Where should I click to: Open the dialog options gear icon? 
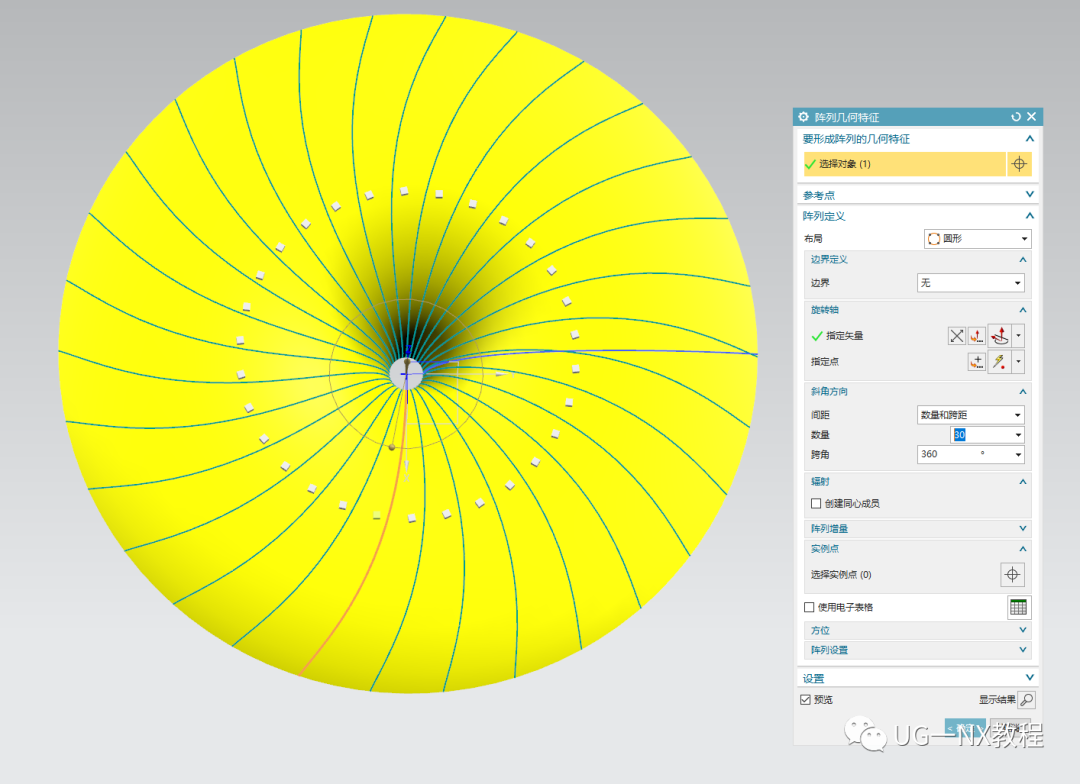pos(803,117)
